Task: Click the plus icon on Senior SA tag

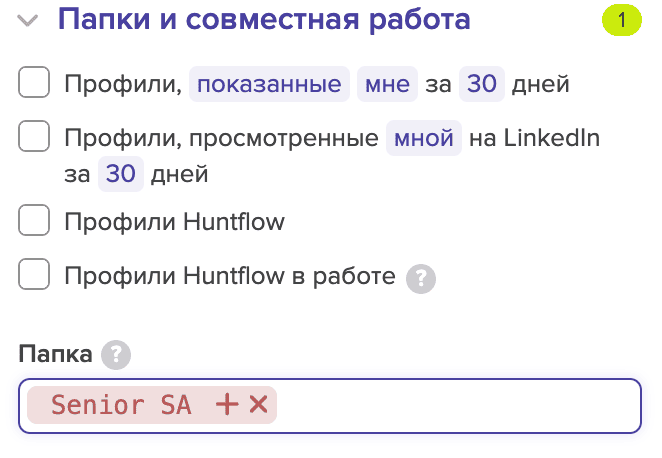Action: [x=228, y=405]
